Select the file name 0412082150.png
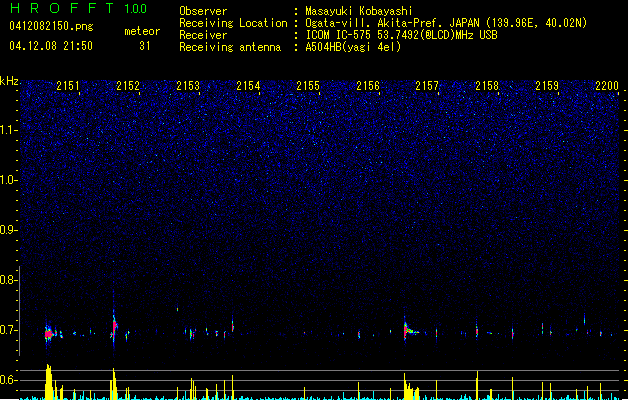The image size is (629, 400). 51,26
